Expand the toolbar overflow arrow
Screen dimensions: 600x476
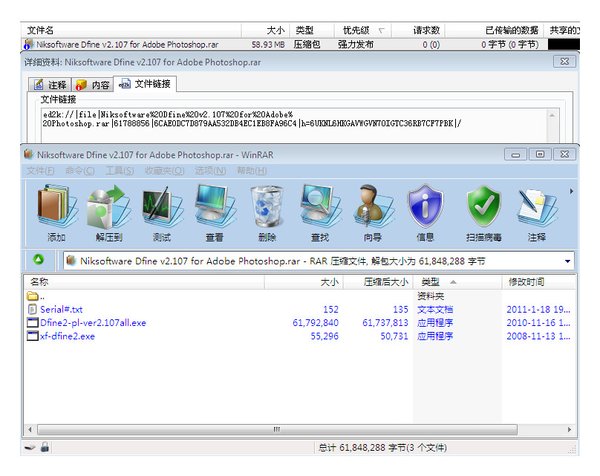coord(571,191)
